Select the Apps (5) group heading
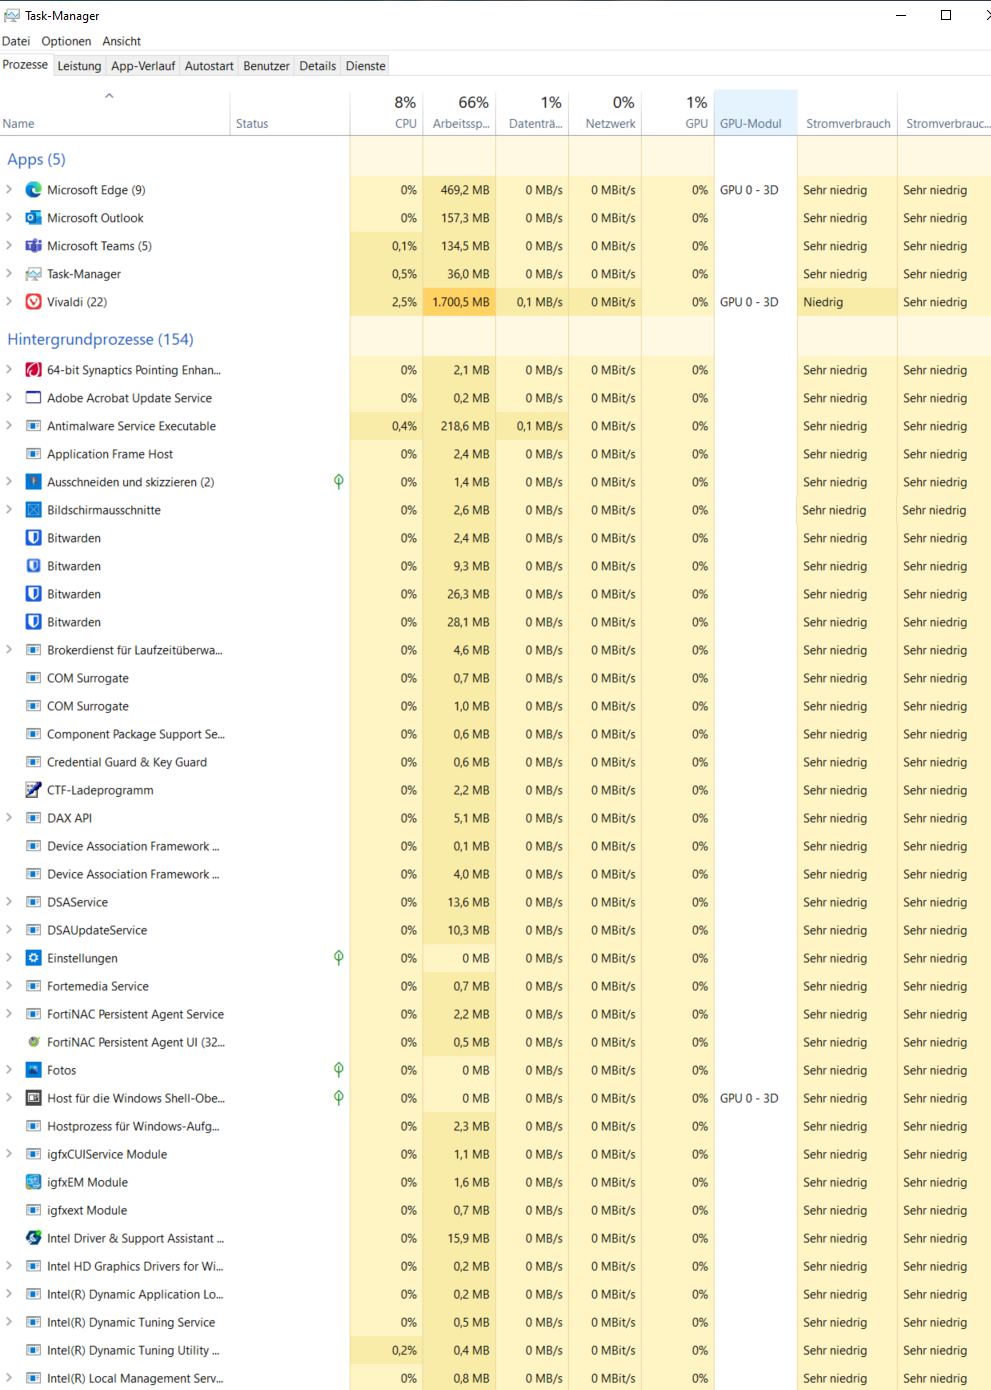 pos(36,160)
